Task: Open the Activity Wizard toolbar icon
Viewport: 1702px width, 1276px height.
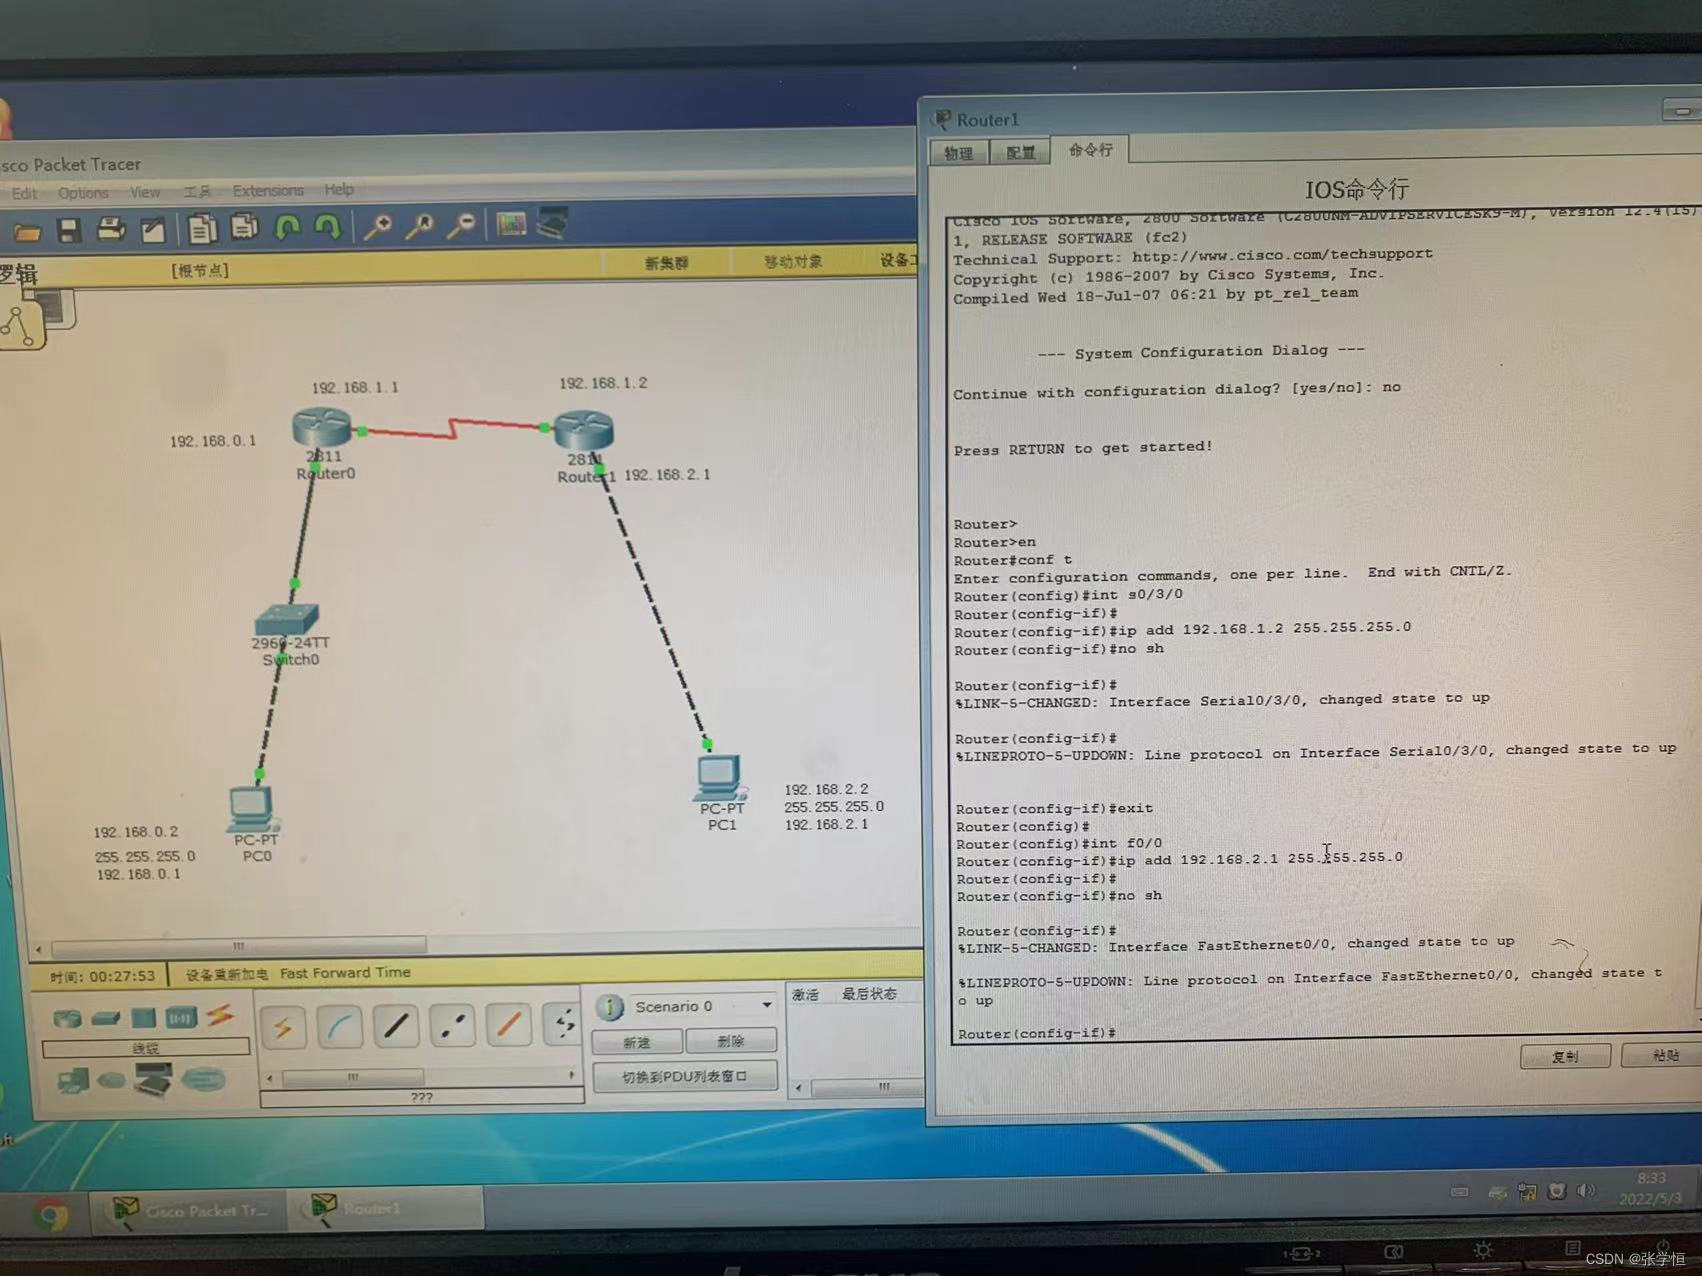Action: 153,230
